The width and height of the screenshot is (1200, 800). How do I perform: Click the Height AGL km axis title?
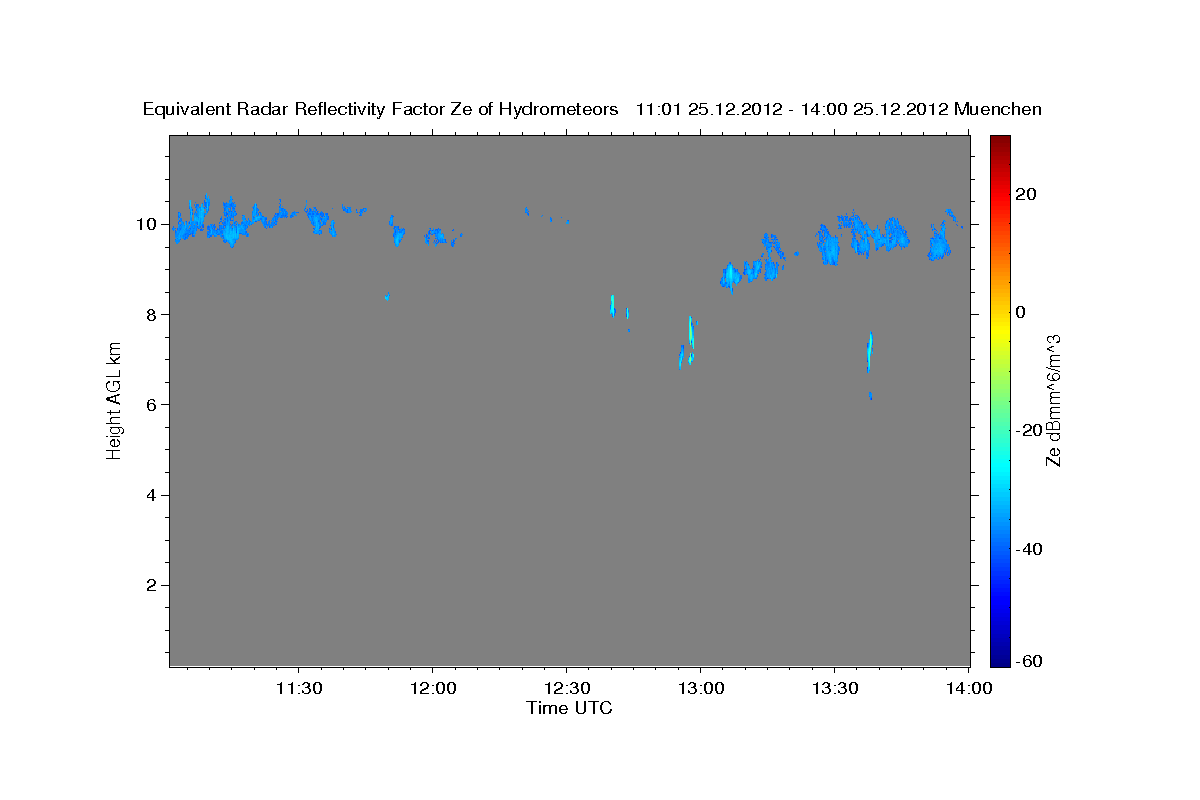pos(114,401)
